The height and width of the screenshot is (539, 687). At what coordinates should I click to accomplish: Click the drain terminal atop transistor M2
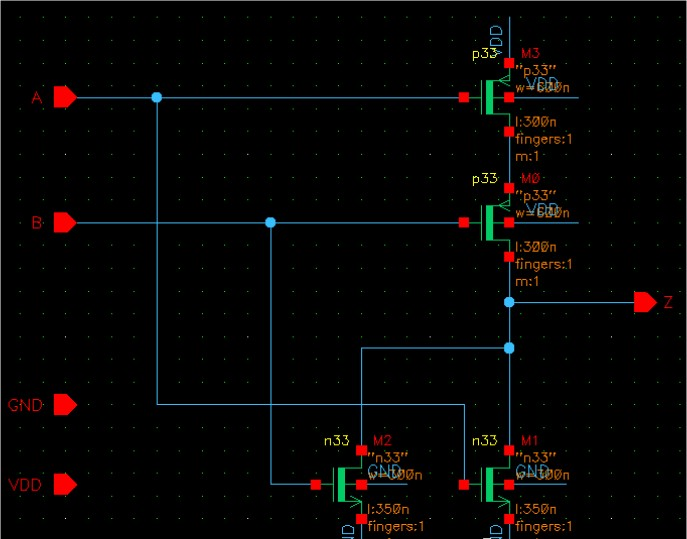tap(361, 450)
